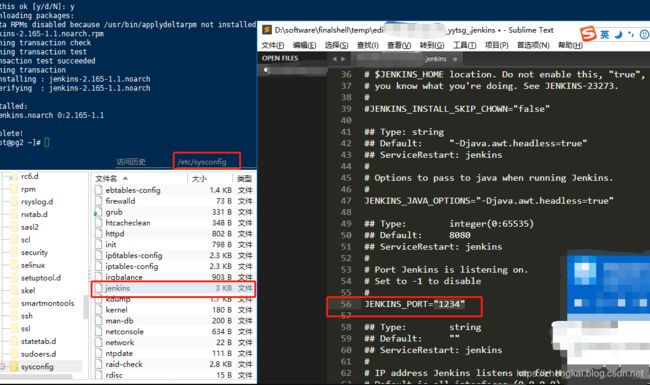Click the file icon beside grub
Viewport: 650px width, 385px height.
click(x=98, y=212)
